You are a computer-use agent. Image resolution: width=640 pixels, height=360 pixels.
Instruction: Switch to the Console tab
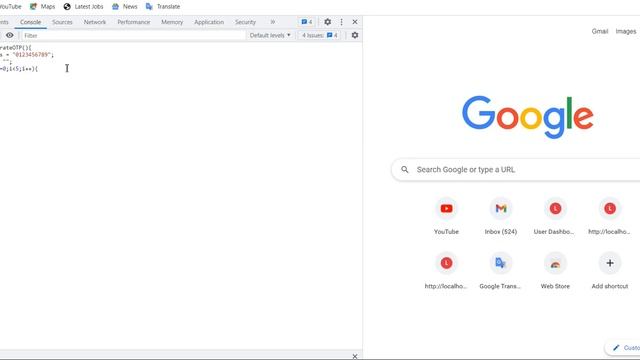[31, 22]
